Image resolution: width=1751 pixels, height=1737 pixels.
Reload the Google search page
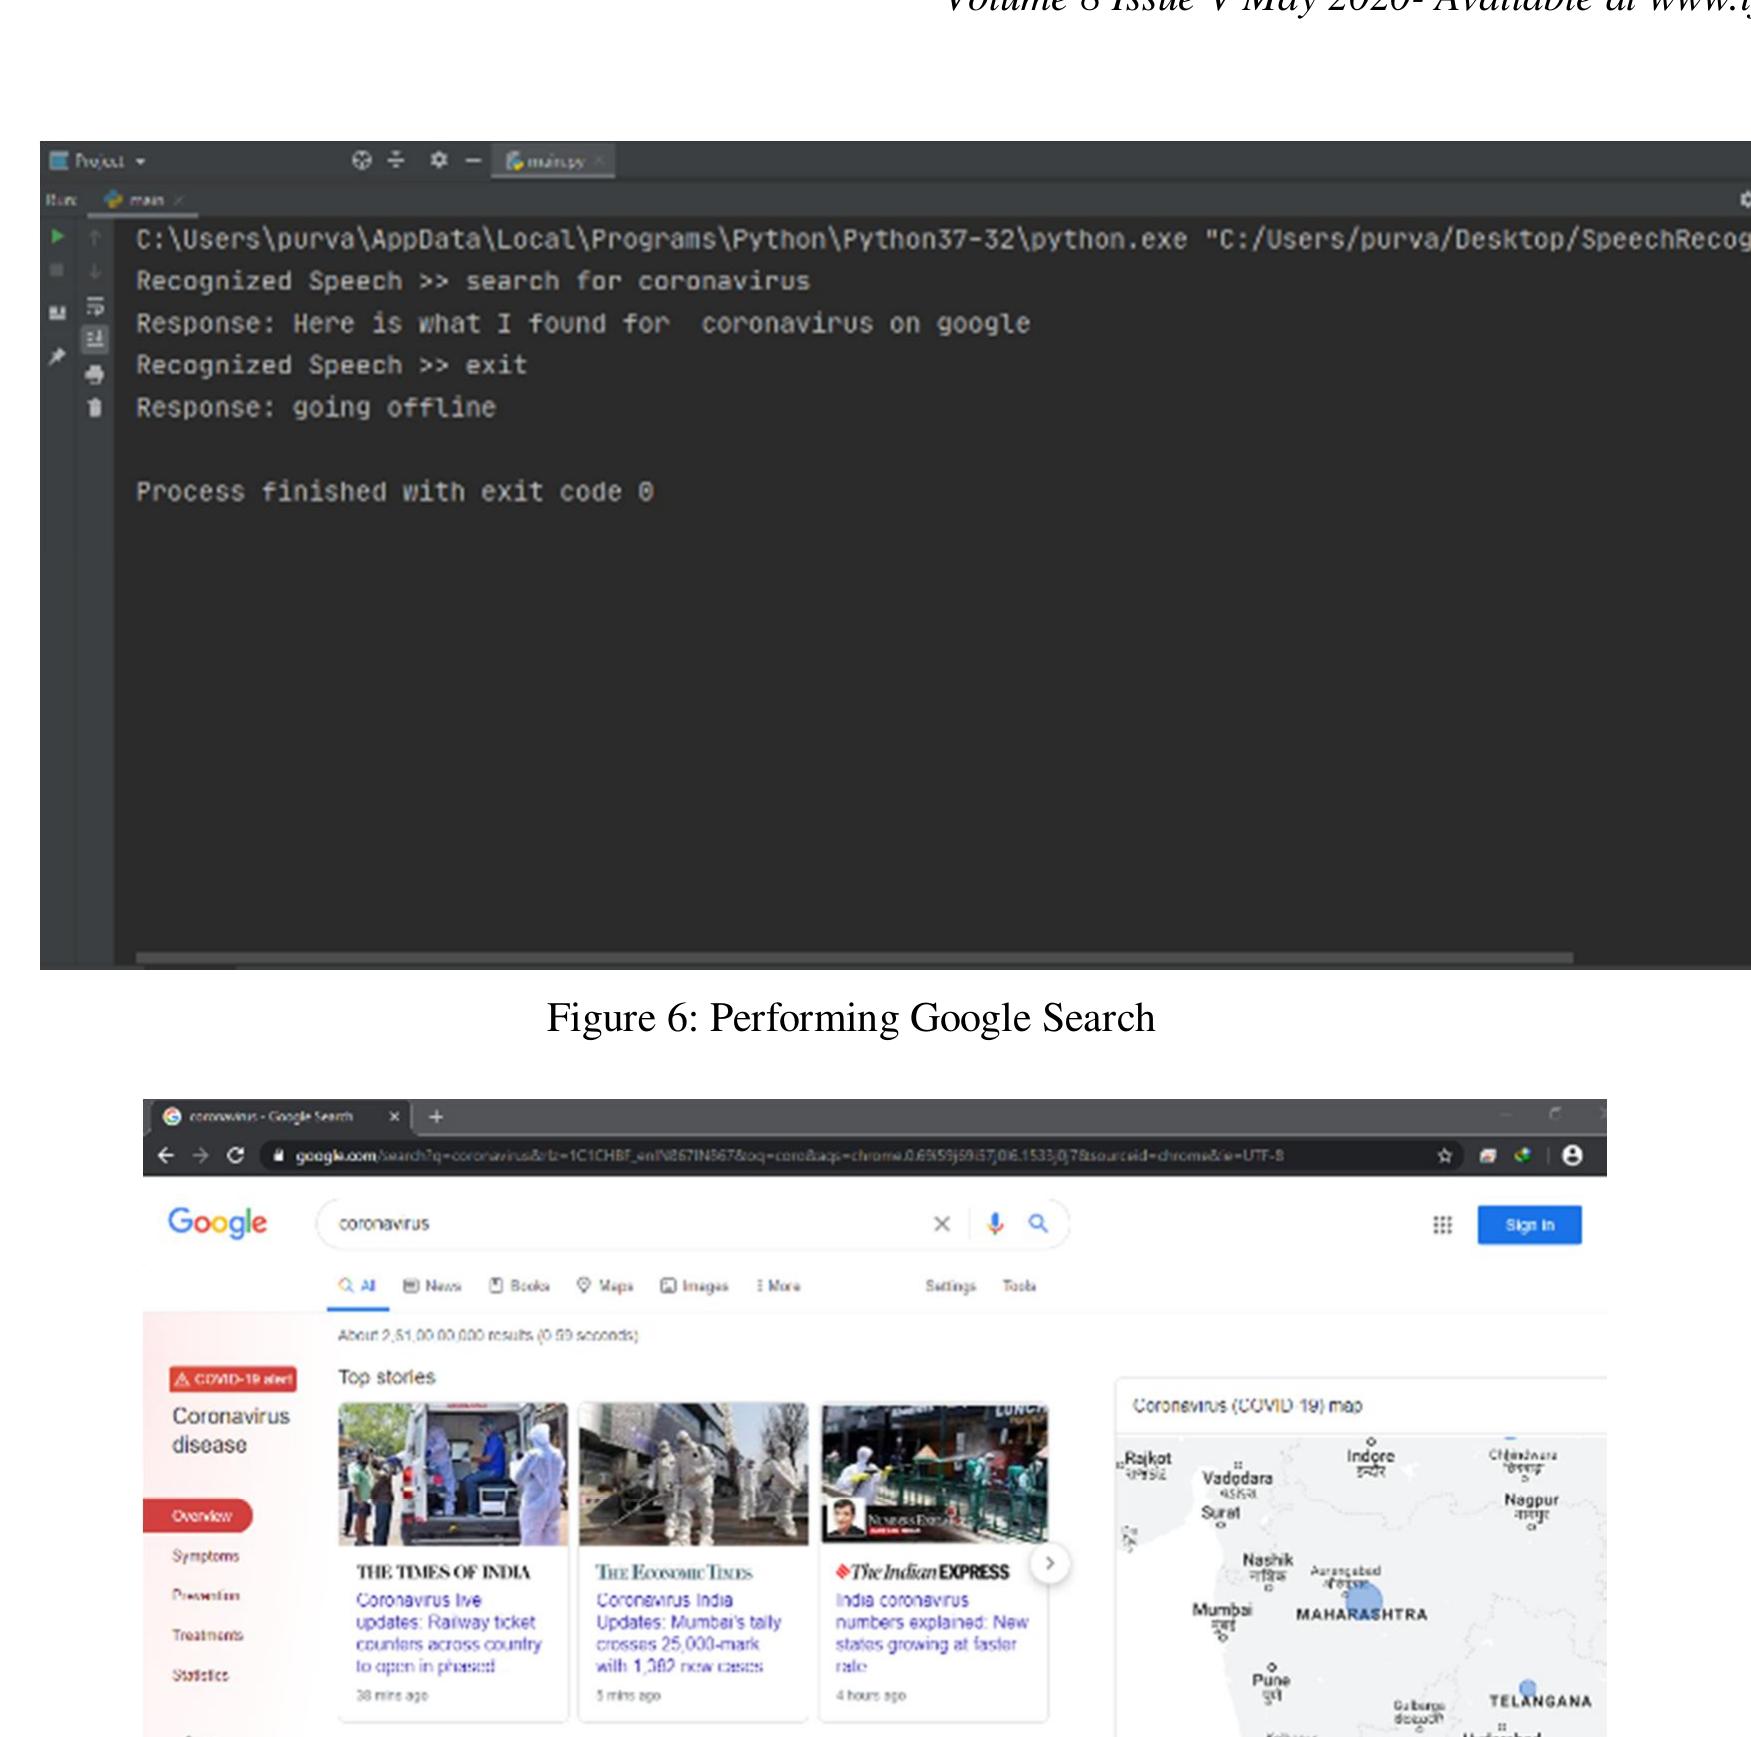(x=236, y=1156)
